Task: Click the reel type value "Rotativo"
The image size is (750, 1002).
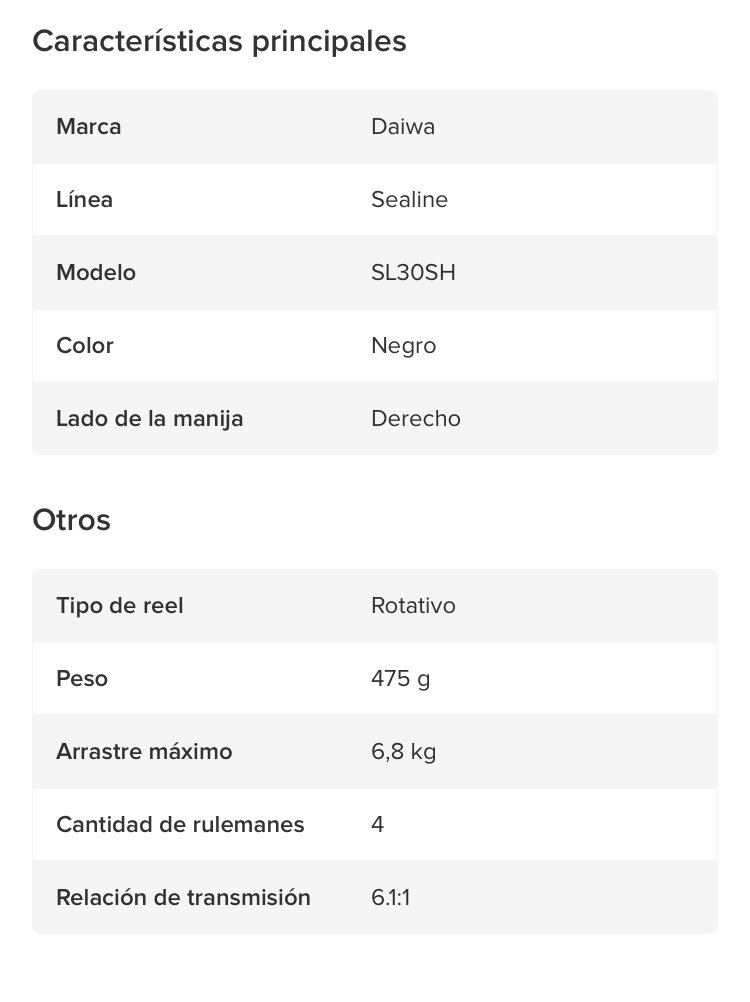Action: point(413,606)
